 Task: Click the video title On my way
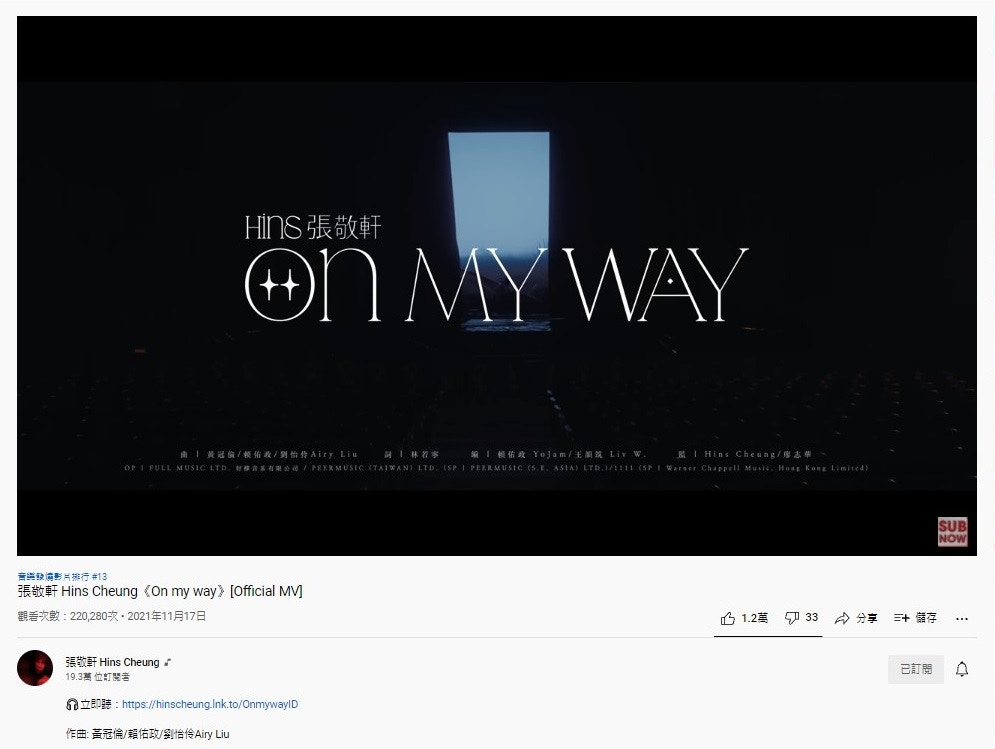(160, 591)
